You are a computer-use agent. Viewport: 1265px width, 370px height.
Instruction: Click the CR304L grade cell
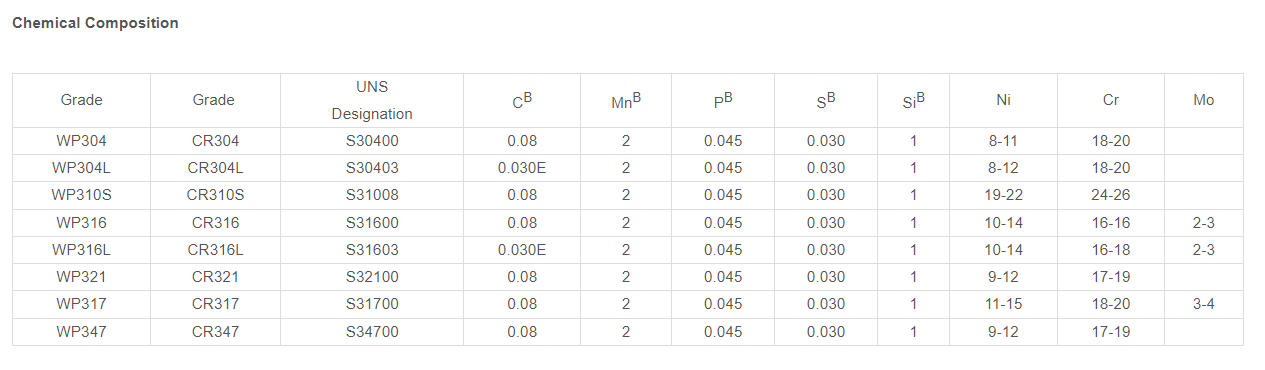click(215, 168)
